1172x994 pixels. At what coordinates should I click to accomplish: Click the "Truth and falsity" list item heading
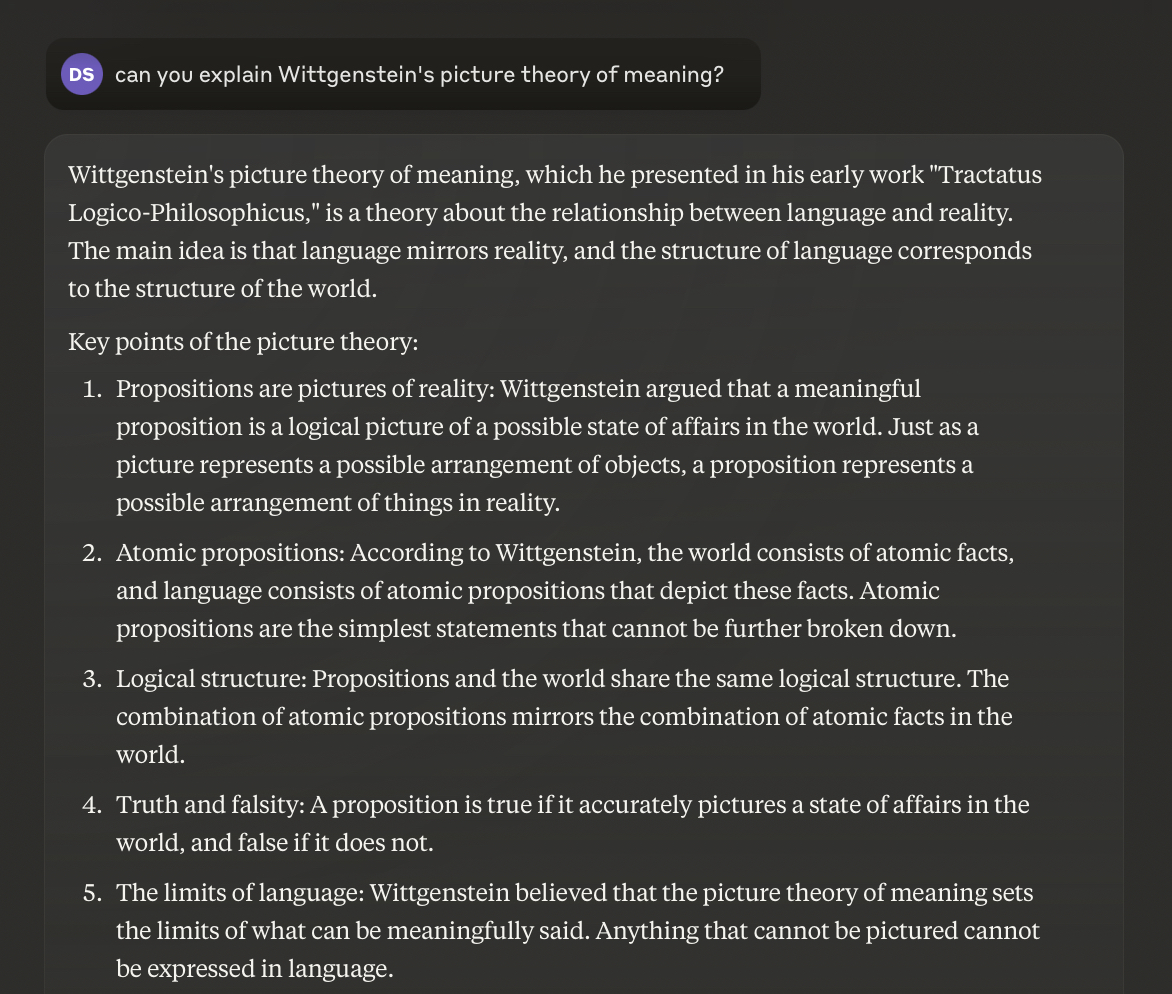tap(209, 805)
